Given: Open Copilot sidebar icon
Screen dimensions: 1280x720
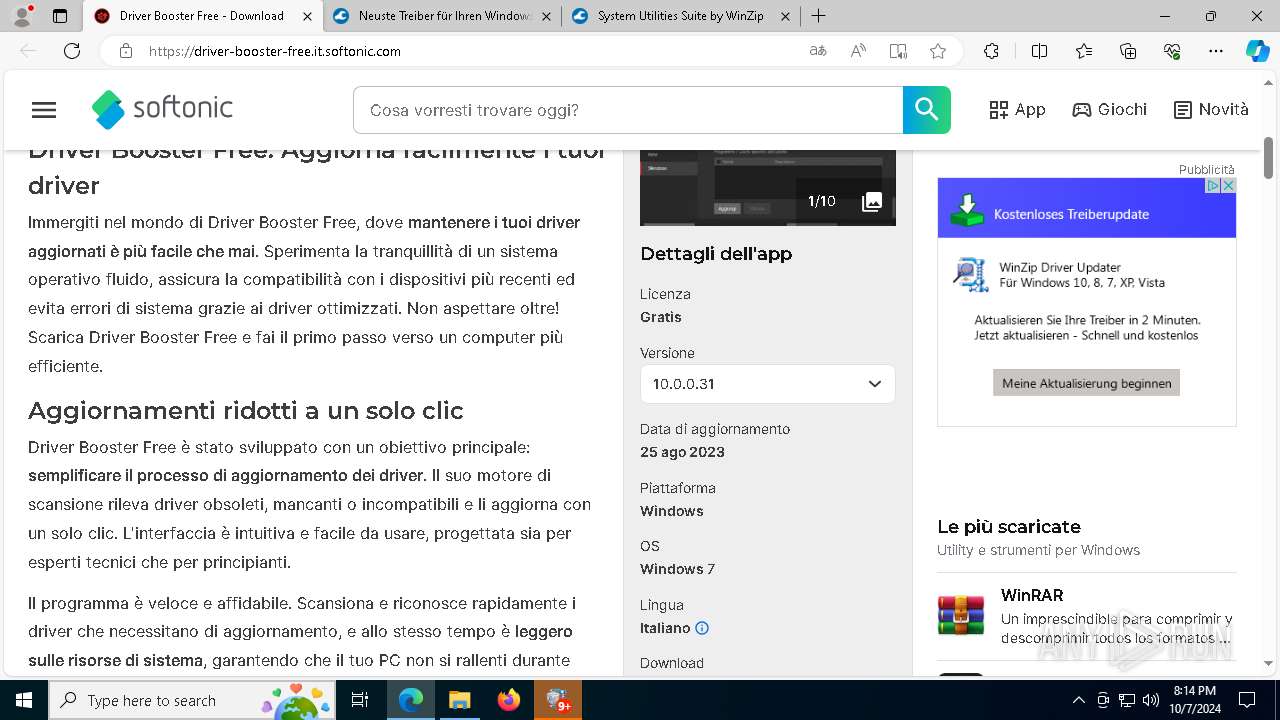Looking at the screenshot, I should (1258, 51).
